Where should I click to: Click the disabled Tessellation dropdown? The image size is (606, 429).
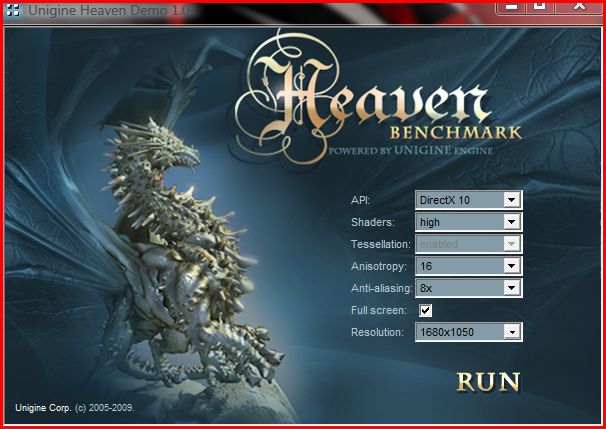[469, 244]
